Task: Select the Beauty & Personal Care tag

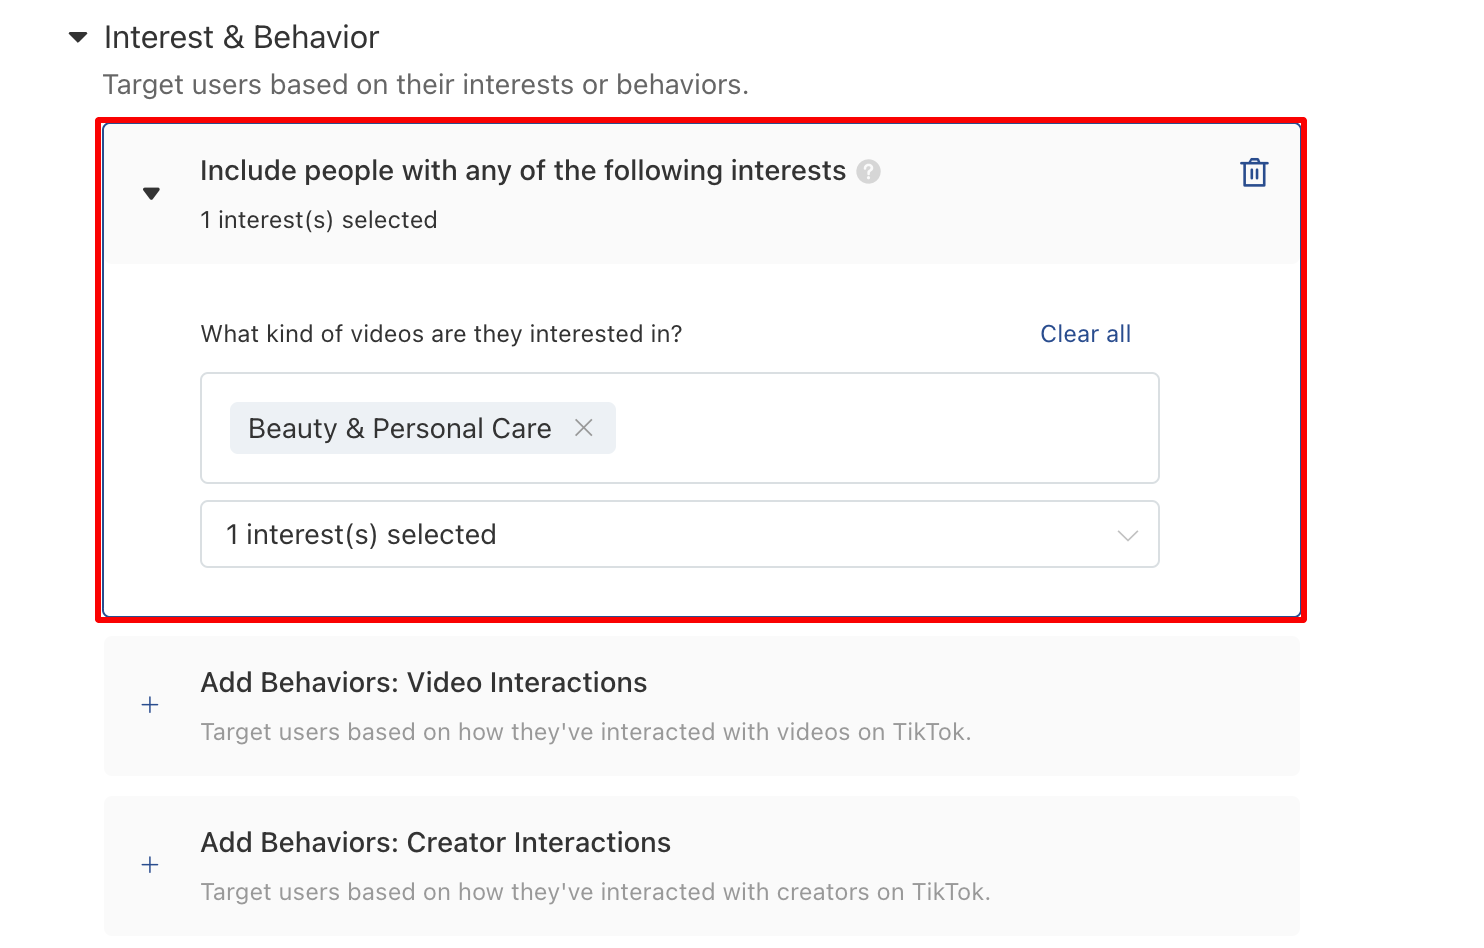Action: 400,428
